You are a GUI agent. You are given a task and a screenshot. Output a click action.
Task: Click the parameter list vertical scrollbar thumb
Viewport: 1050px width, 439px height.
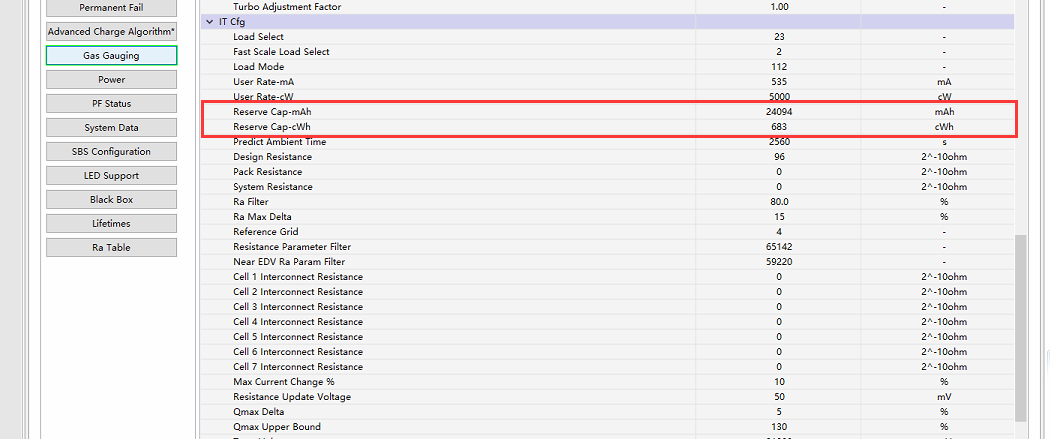click(x=1021, y=328)
